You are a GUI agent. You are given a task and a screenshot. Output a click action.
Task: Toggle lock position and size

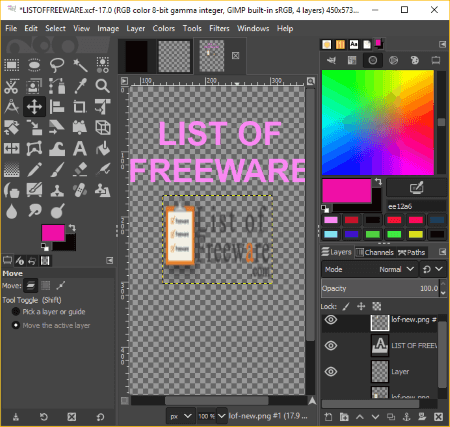[361, 306]
